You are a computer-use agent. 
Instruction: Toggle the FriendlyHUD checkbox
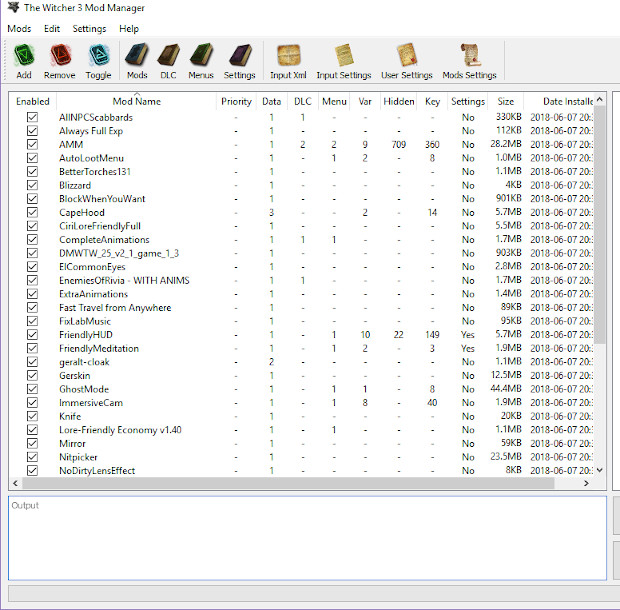32,334
